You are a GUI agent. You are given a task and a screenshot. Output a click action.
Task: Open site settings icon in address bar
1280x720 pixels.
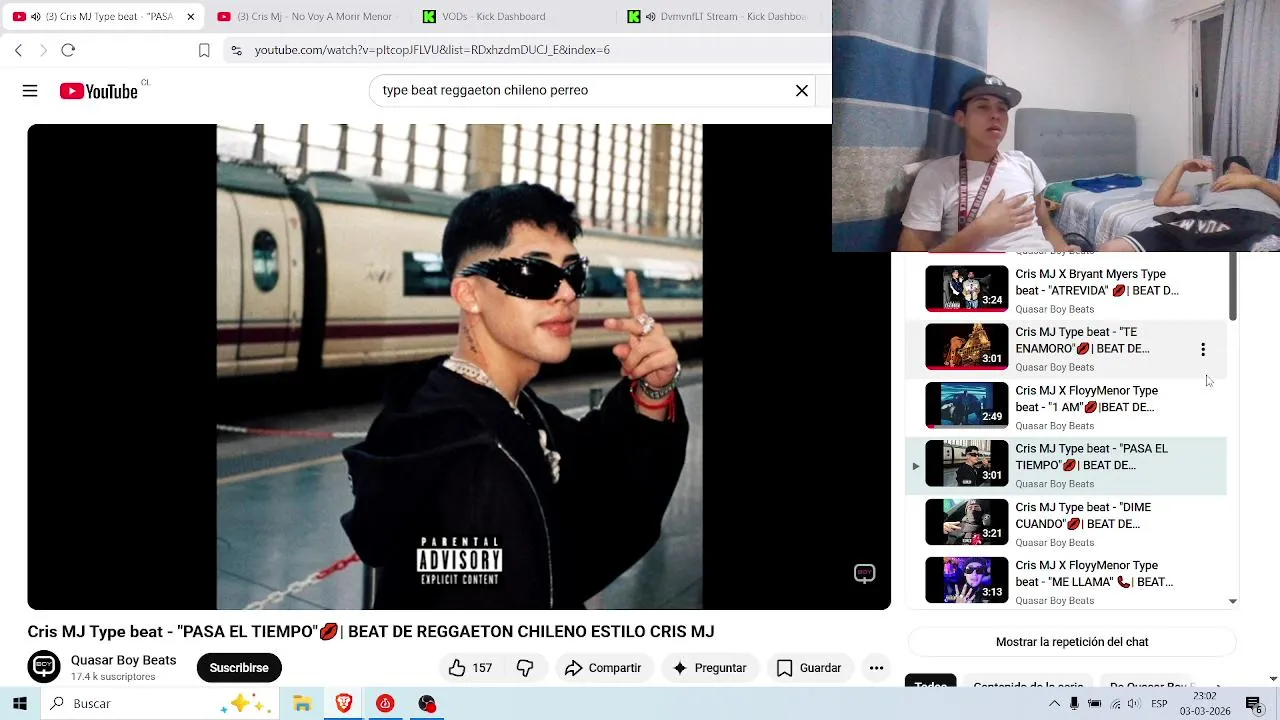click(x=236, y=50)
